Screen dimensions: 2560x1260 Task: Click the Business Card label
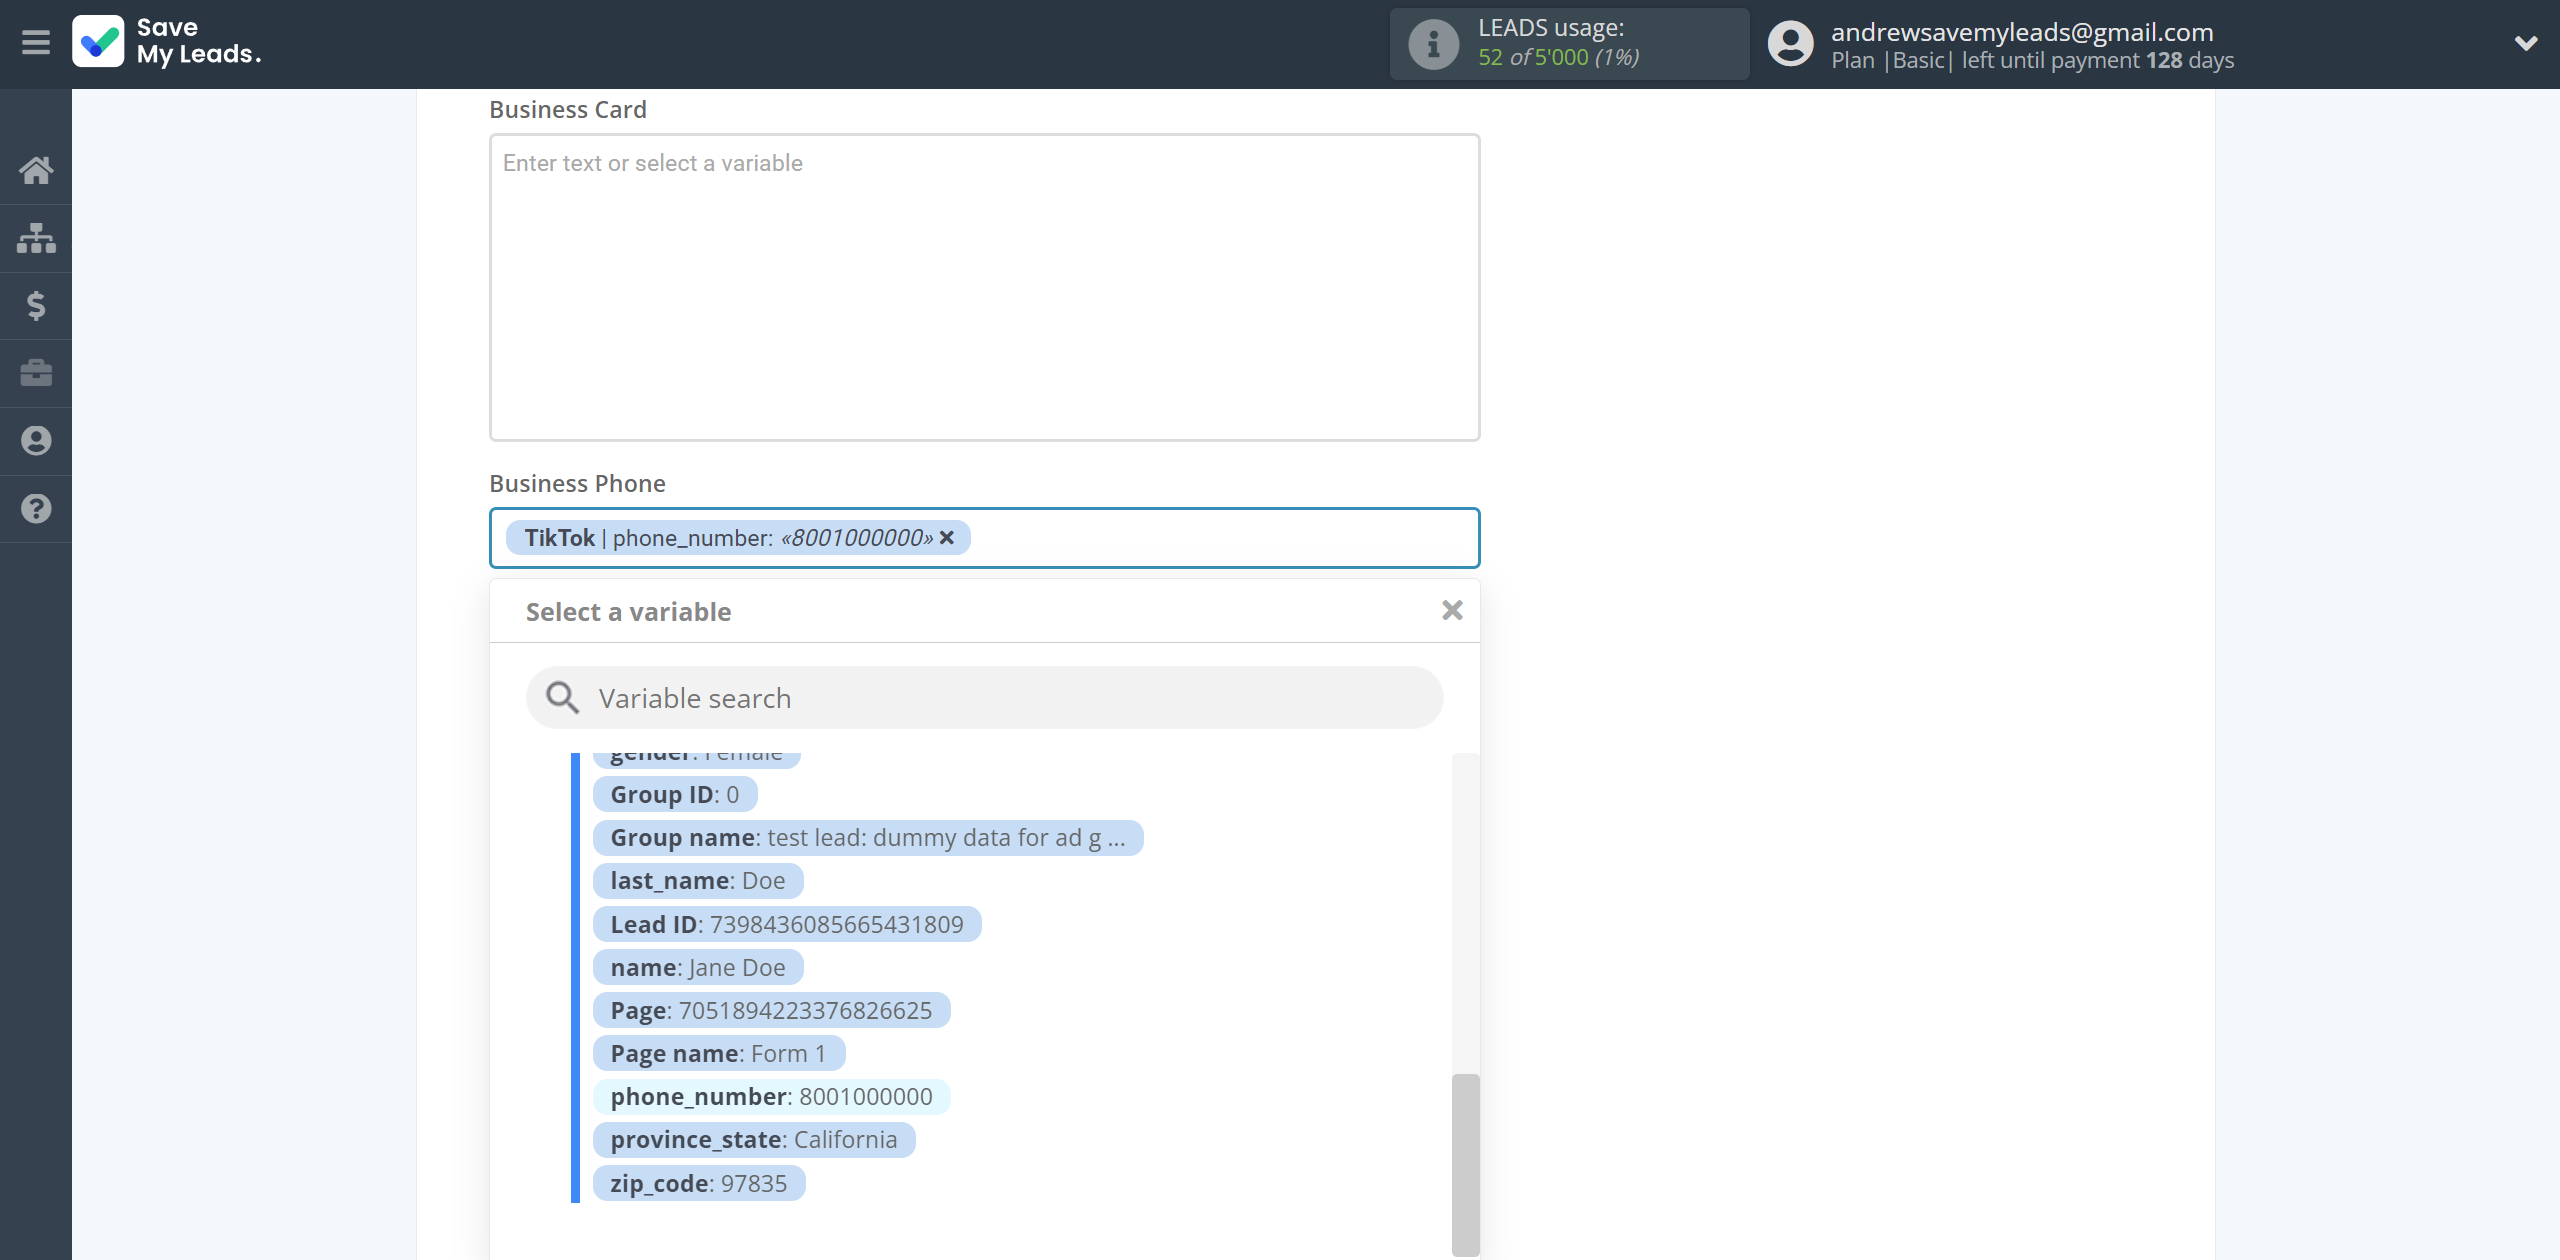(x=568, y=110)
